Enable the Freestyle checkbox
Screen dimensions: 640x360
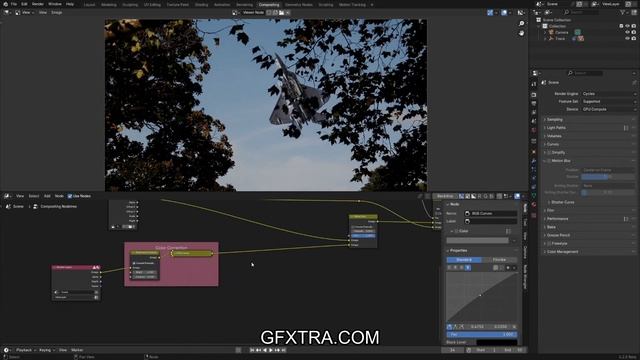(549, 244)
